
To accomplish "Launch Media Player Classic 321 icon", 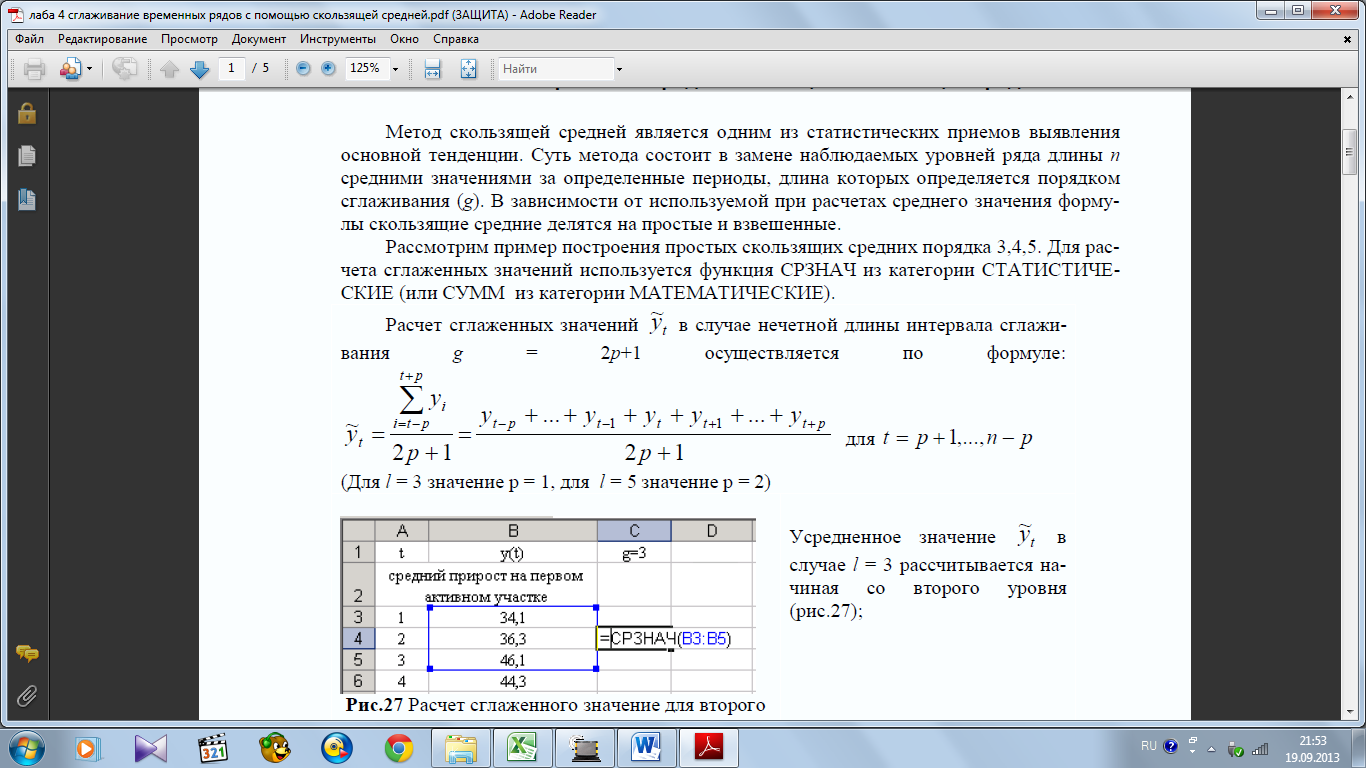I will click(x=213, y=747).
